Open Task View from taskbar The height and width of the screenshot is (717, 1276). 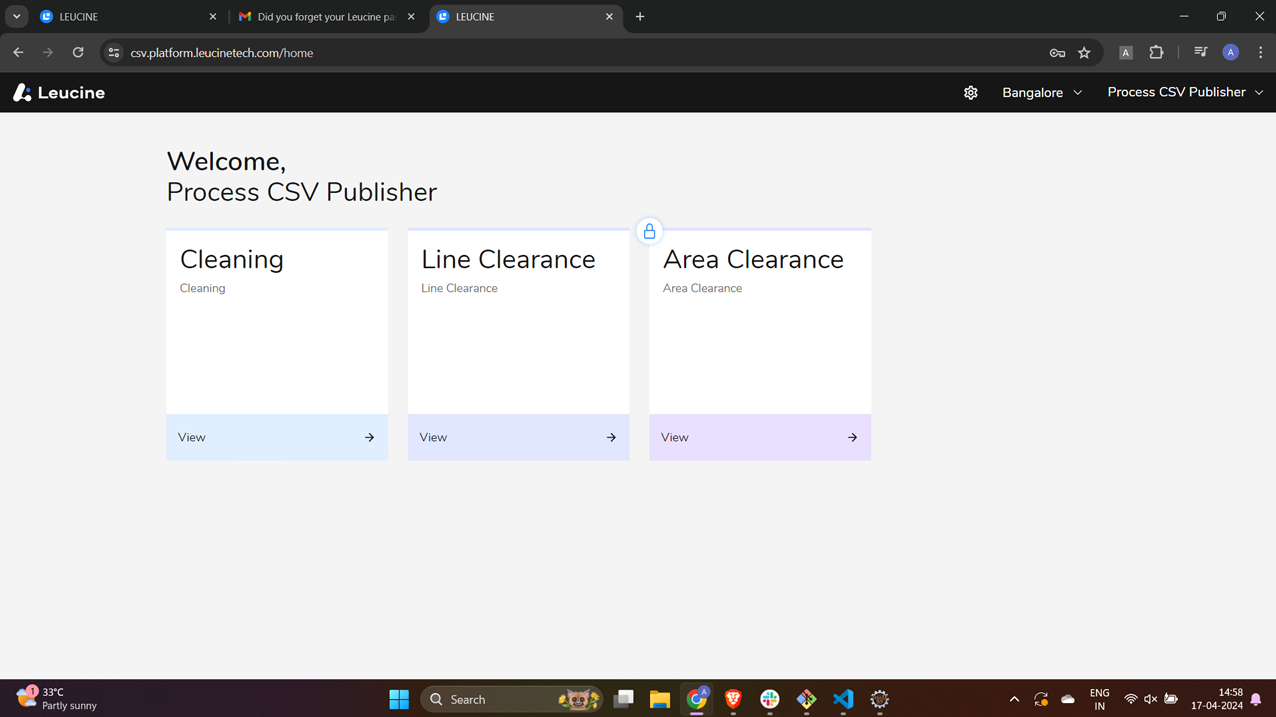click(x=623, y=699)
